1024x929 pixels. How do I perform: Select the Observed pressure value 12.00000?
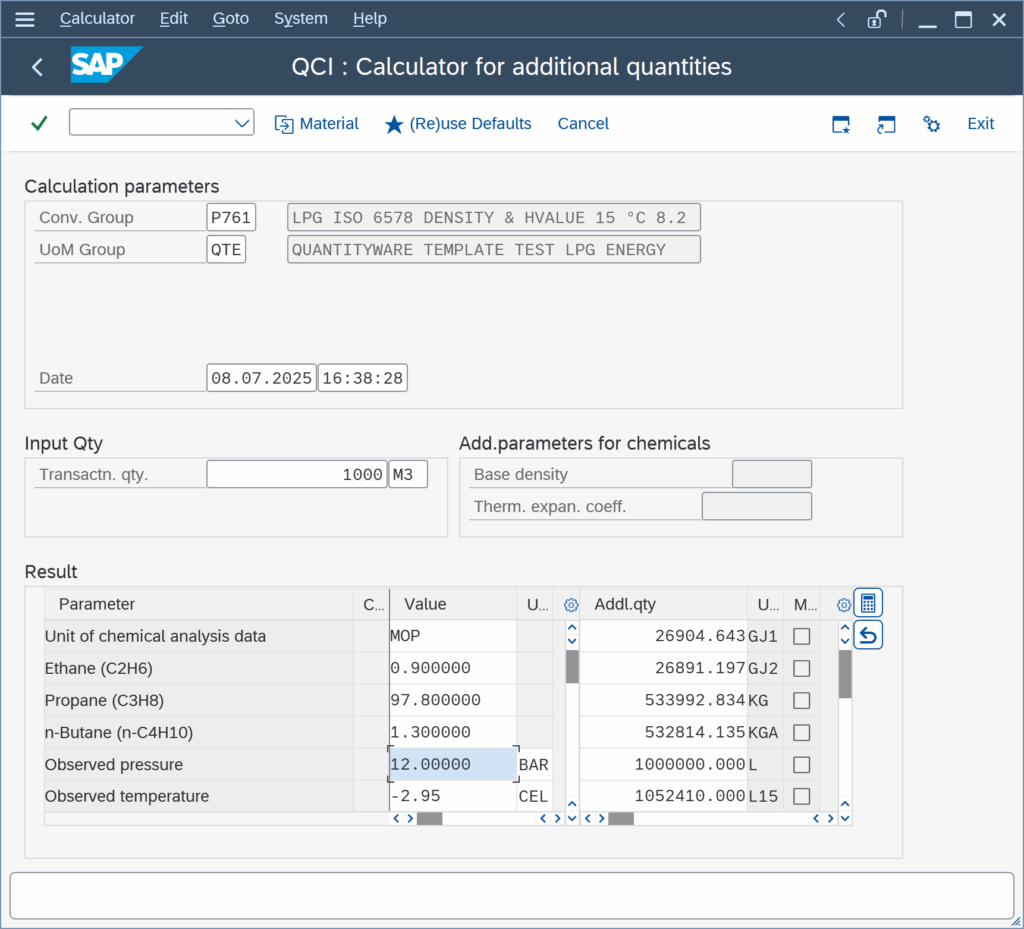pyautogui.click(x=453, y=764)
